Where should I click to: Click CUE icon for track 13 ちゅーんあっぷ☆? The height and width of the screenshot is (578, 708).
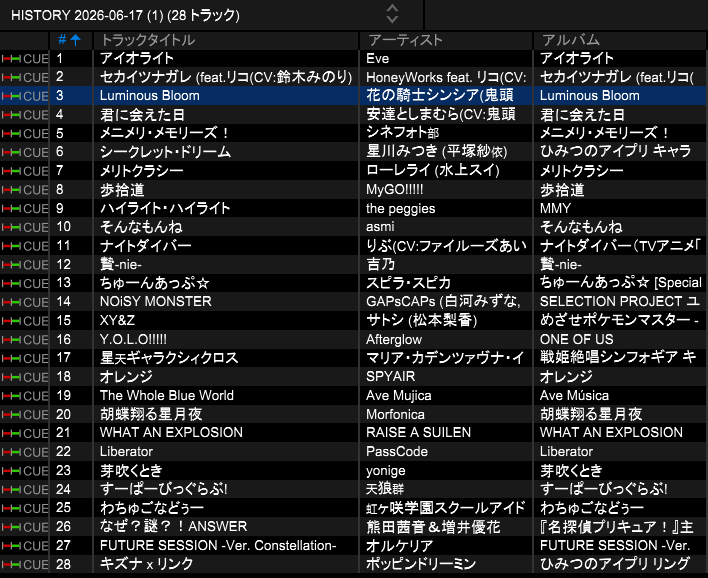tap(24, 284)
